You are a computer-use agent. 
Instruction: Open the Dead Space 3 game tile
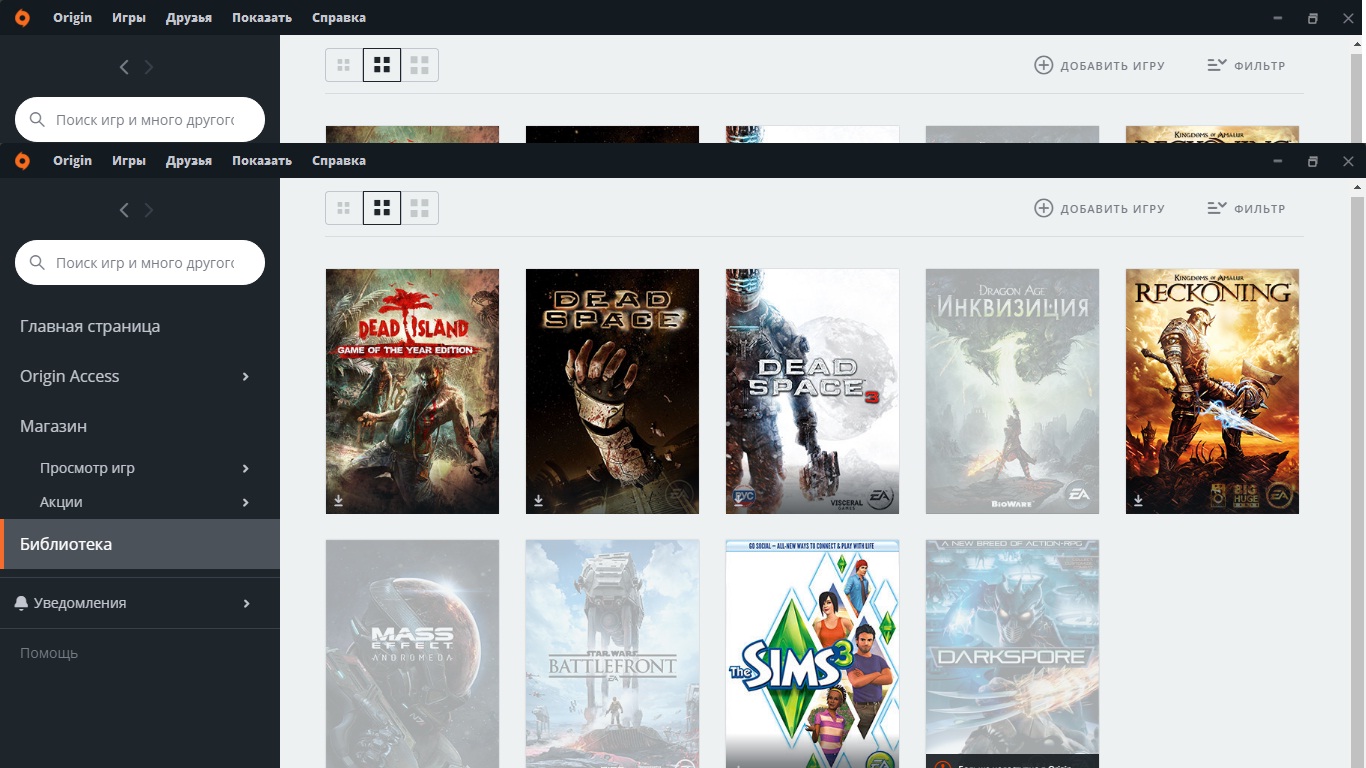[812, 391]
